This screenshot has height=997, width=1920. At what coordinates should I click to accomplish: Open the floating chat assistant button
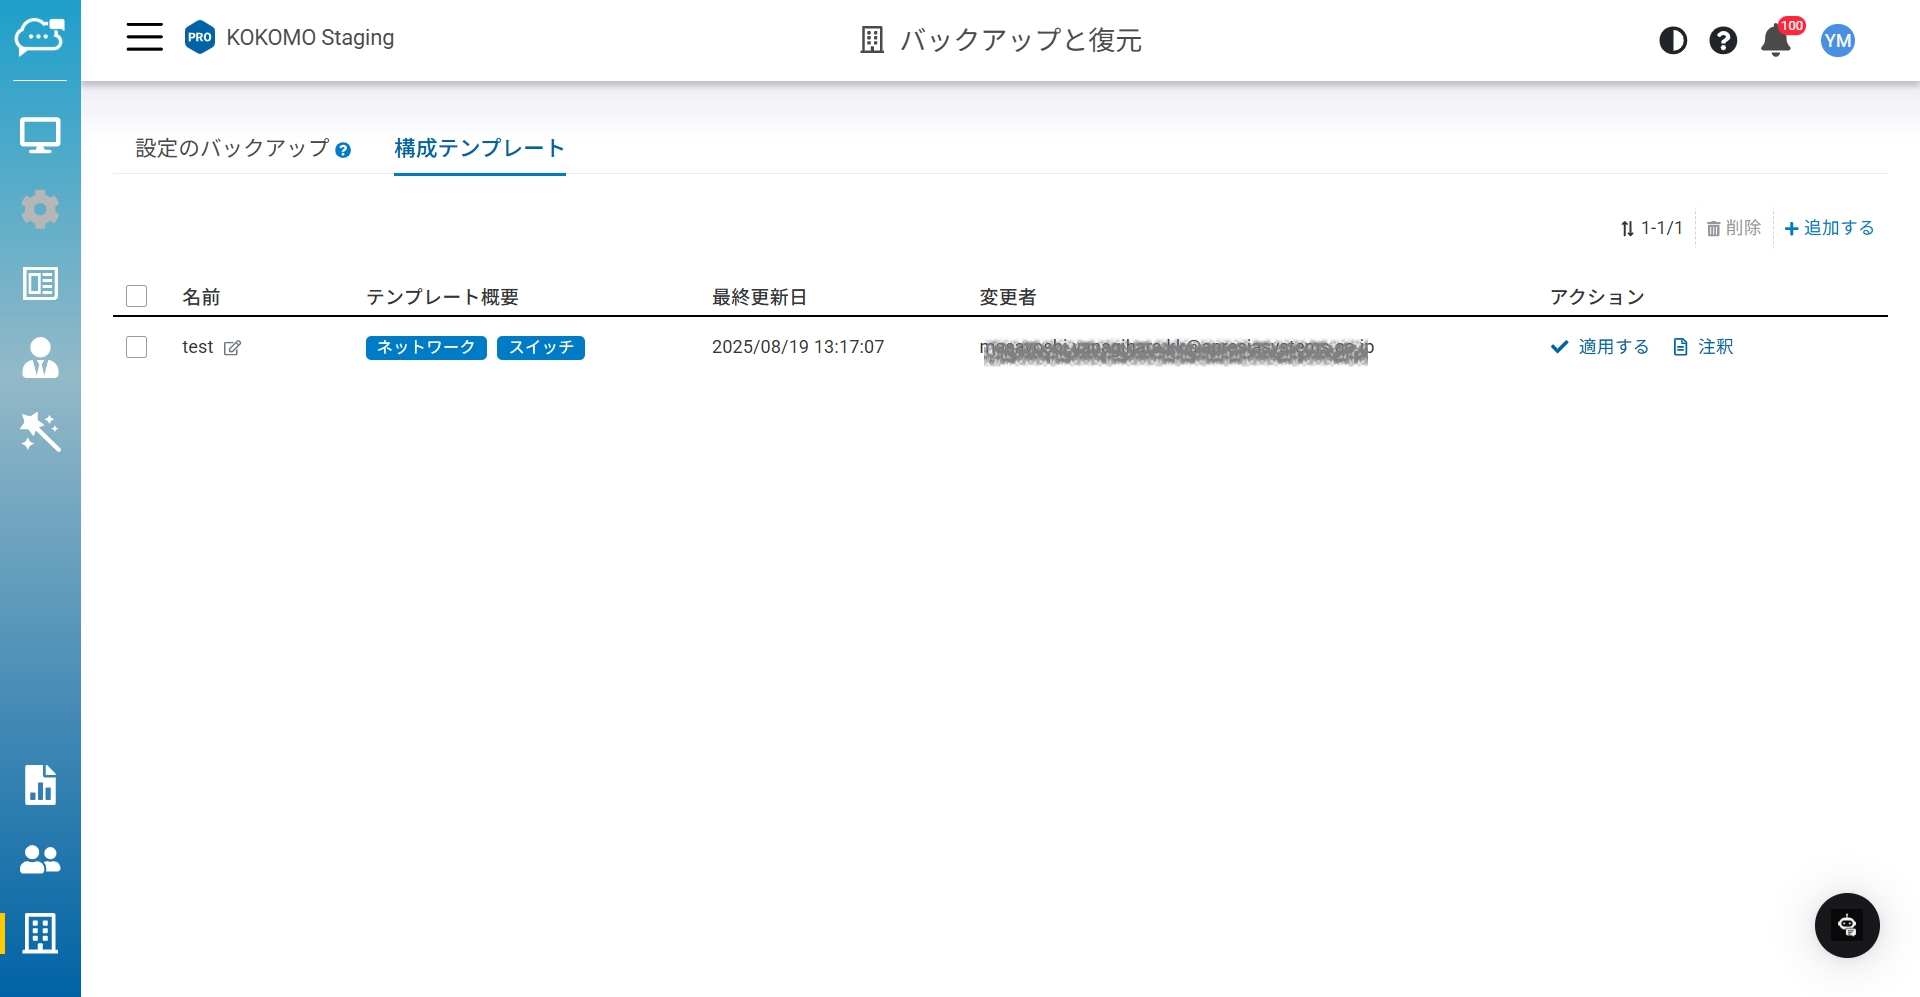pyautogui.click(x=1847, y=925)
